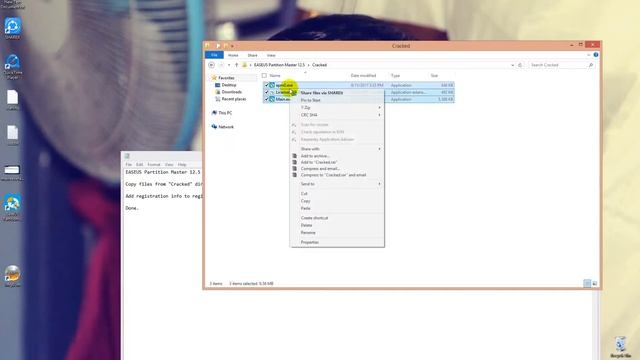Open the EaseUS Partition Master desktop shortcut

[x=12, y=207]
